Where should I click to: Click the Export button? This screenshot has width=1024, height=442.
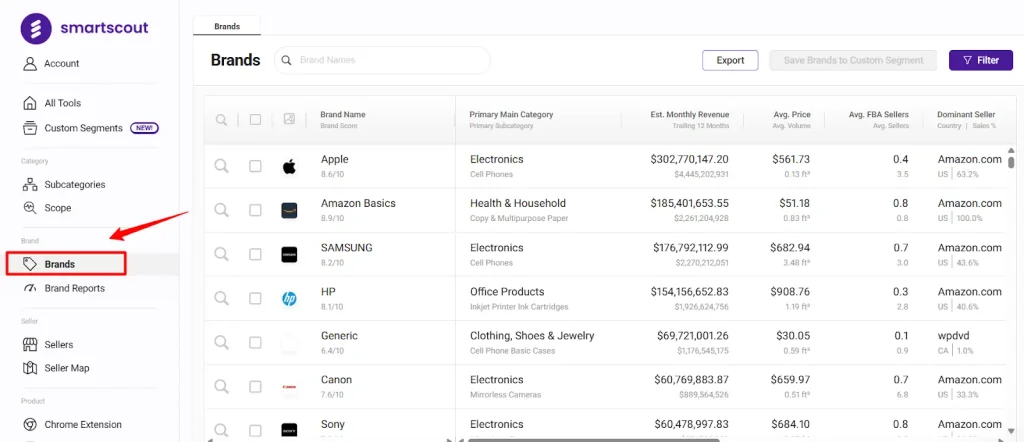pyautogui.click(x=730, y=60)
